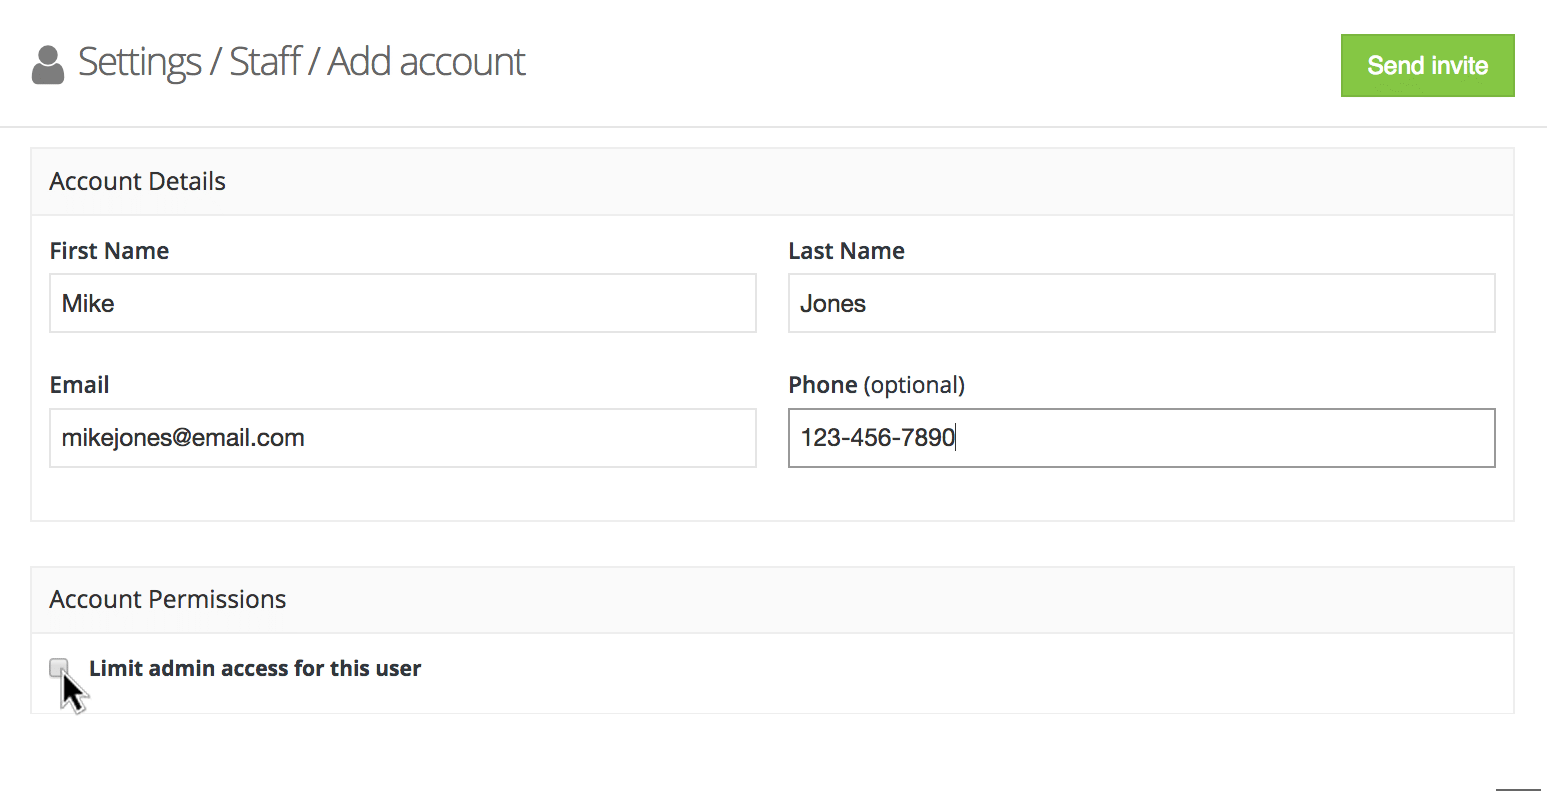Click the bold Phone label word
Screen dimensions: 1547x791
pyautogui.click(x=822, y=385)
